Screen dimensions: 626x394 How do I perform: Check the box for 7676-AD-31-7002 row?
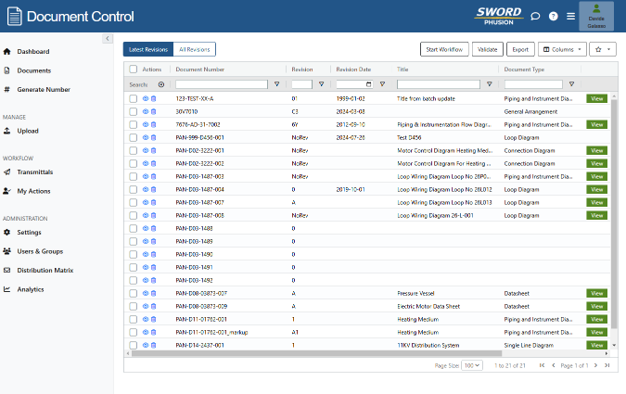[x=133, y=125]
